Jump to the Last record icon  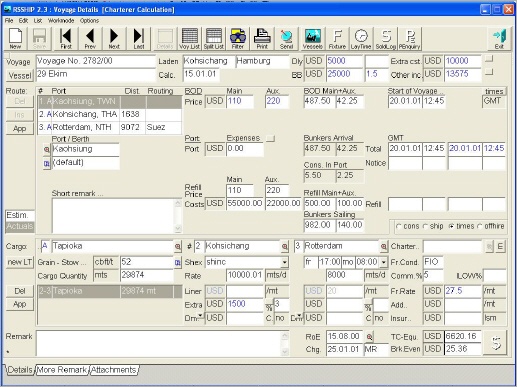139,39
